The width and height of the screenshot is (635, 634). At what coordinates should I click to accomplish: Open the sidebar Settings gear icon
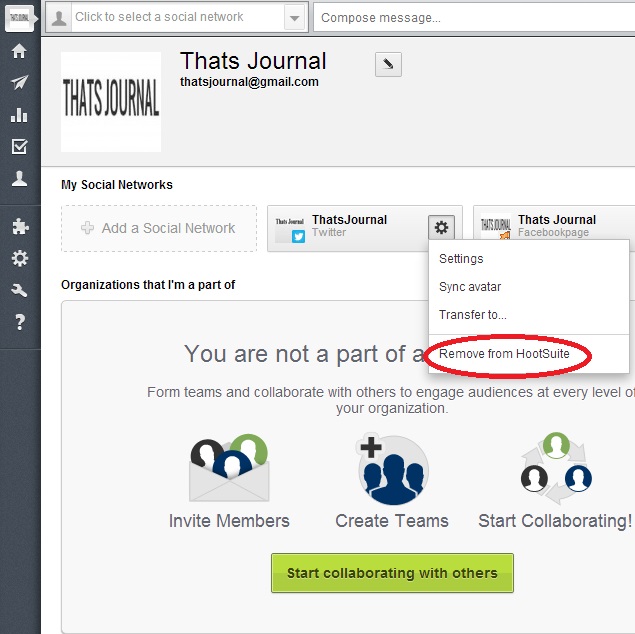pos(19,258)
